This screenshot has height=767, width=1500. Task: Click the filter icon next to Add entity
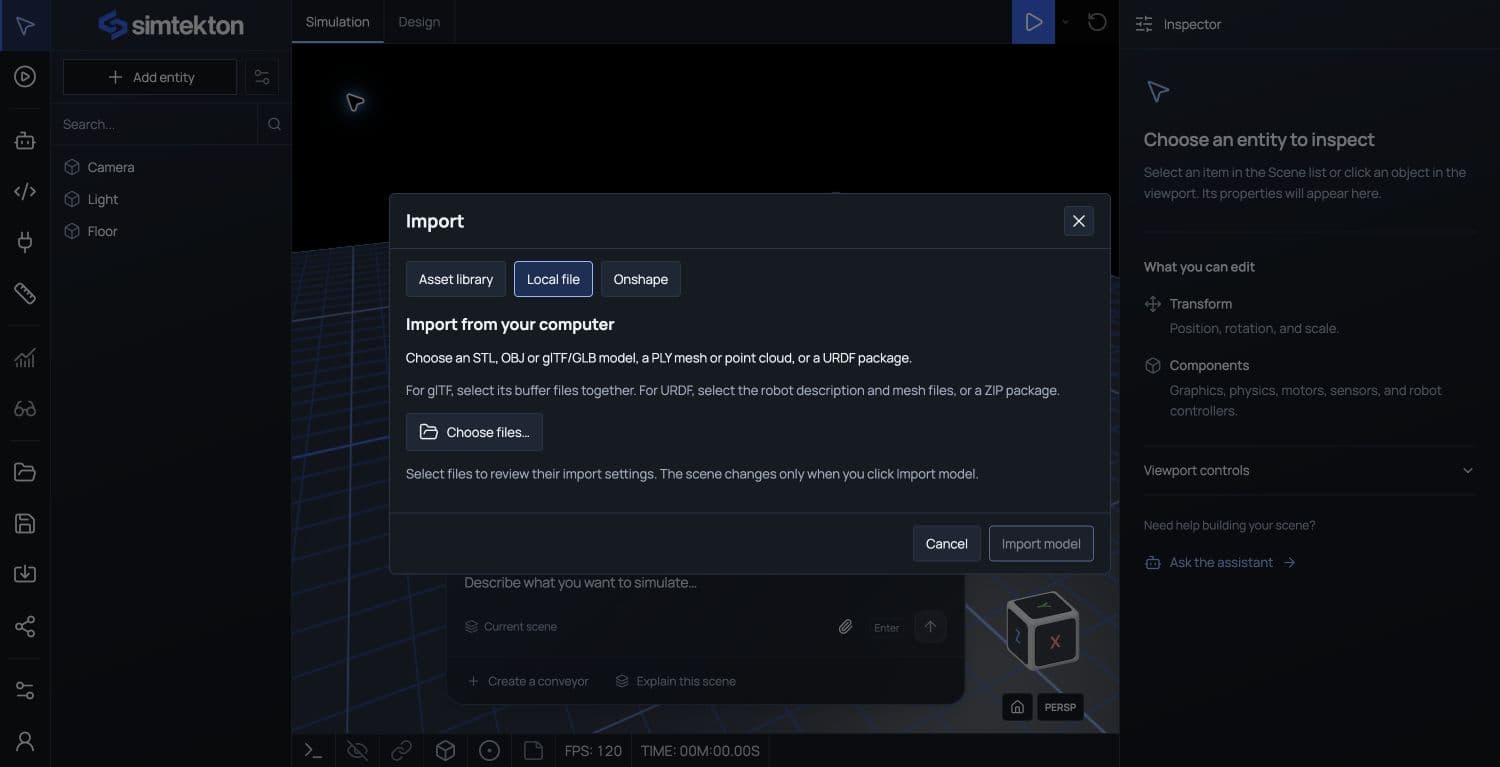coord(262,77)
